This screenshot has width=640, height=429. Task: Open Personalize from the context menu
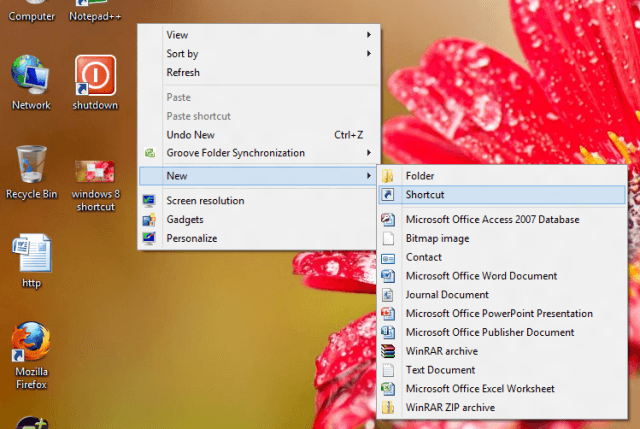point(257,238)
